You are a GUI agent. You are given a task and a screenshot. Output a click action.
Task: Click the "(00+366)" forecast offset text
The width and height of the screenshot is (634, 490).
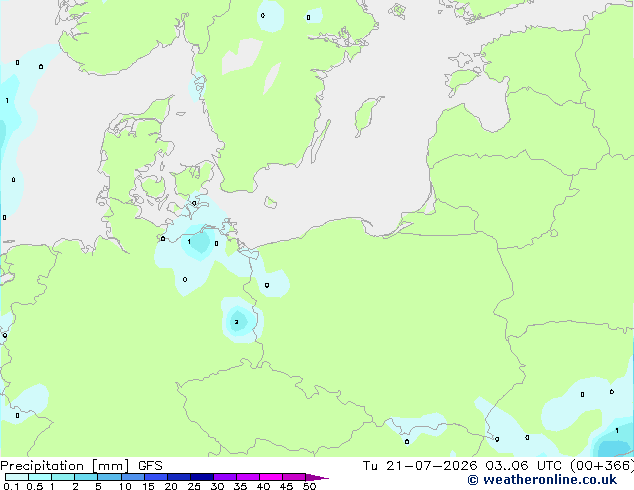(602, 466)
